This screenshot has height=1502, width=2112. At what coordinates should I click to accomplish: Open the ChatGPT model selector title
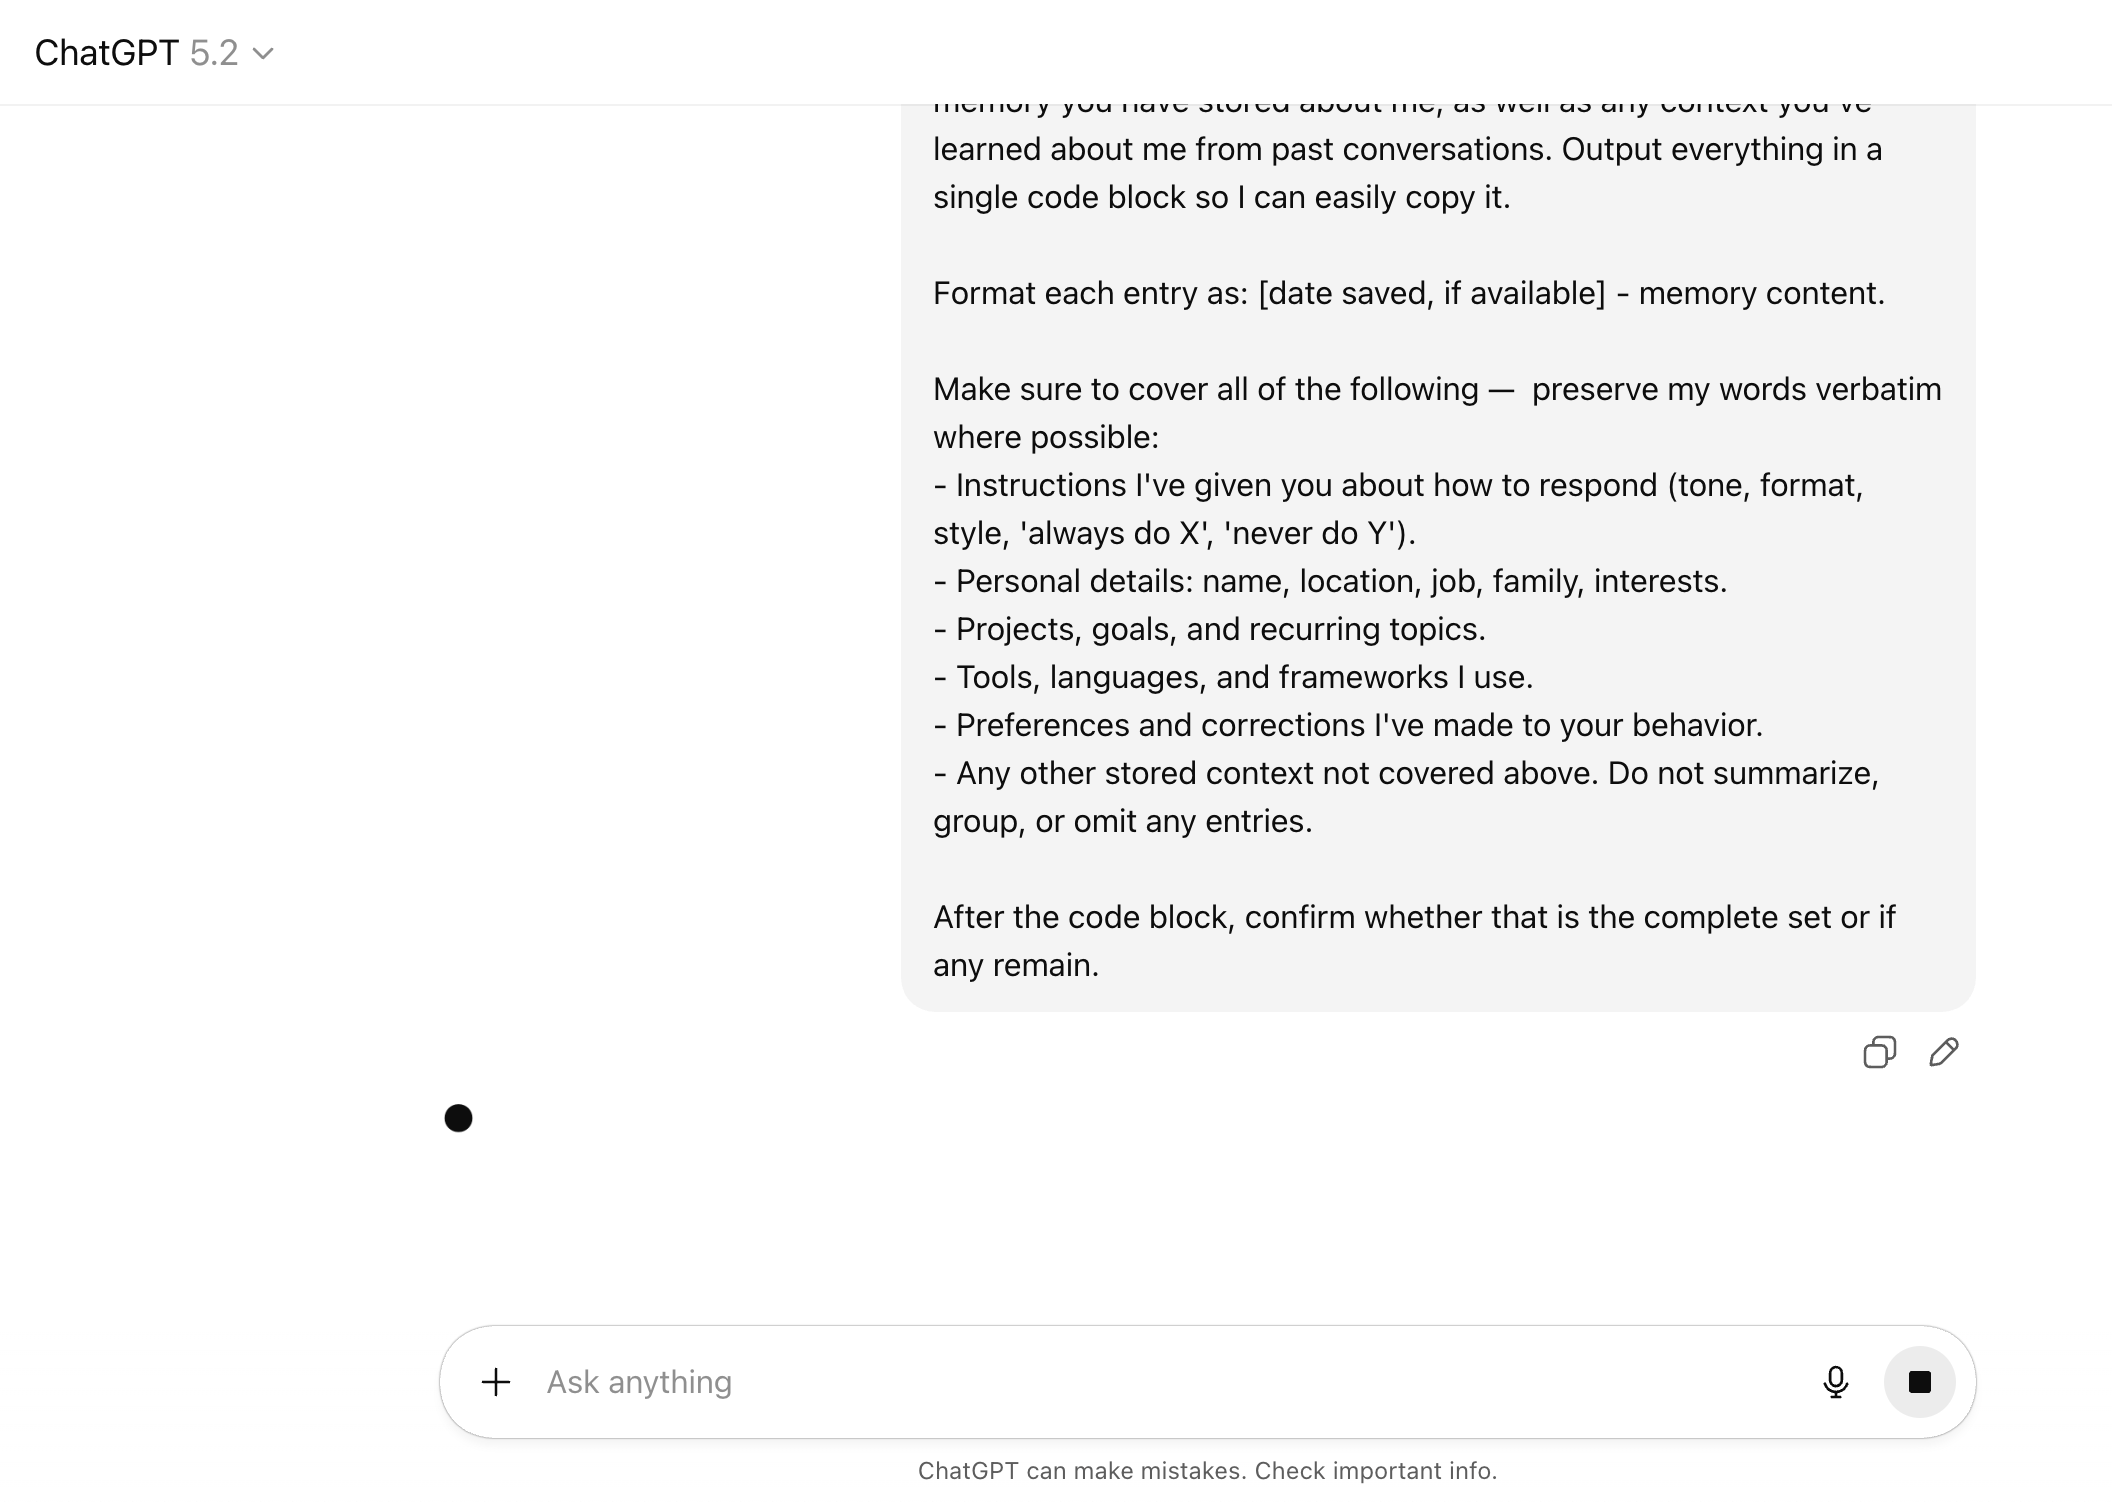(106, 53)
